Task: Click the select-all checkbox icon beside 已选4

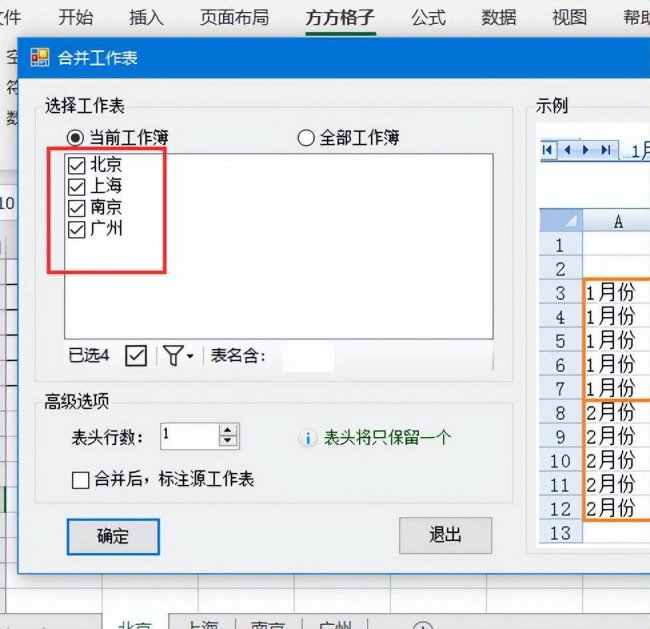Action: tap(136, 356)
